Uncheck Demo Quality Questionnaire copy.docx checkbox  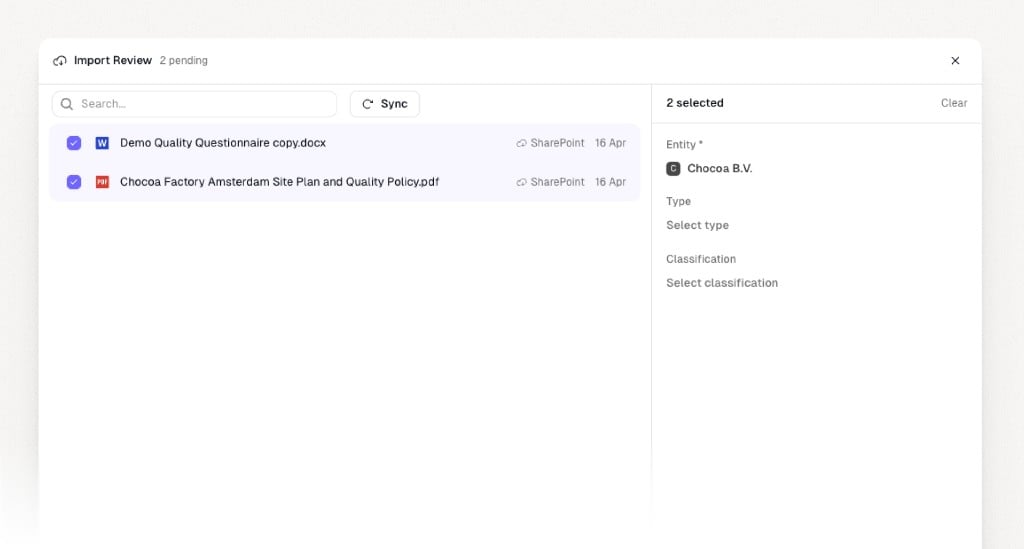pyautogui.click(x=74, y=143)
